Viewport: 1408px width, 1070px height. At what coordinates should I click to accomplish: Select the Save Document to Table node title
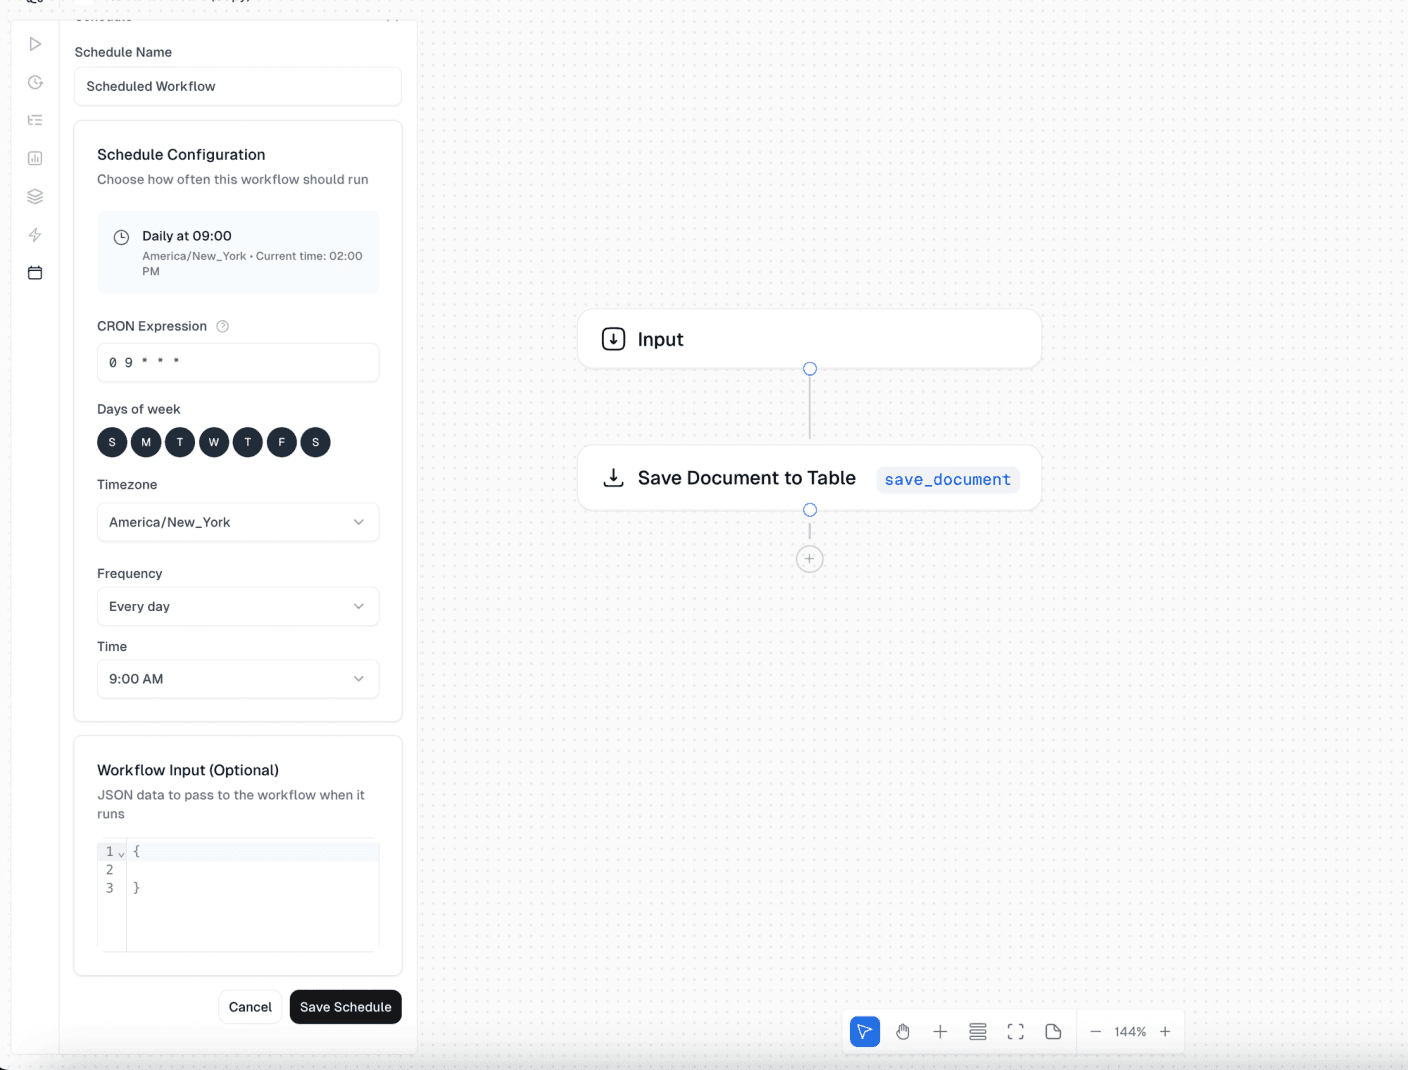(747, 478)
